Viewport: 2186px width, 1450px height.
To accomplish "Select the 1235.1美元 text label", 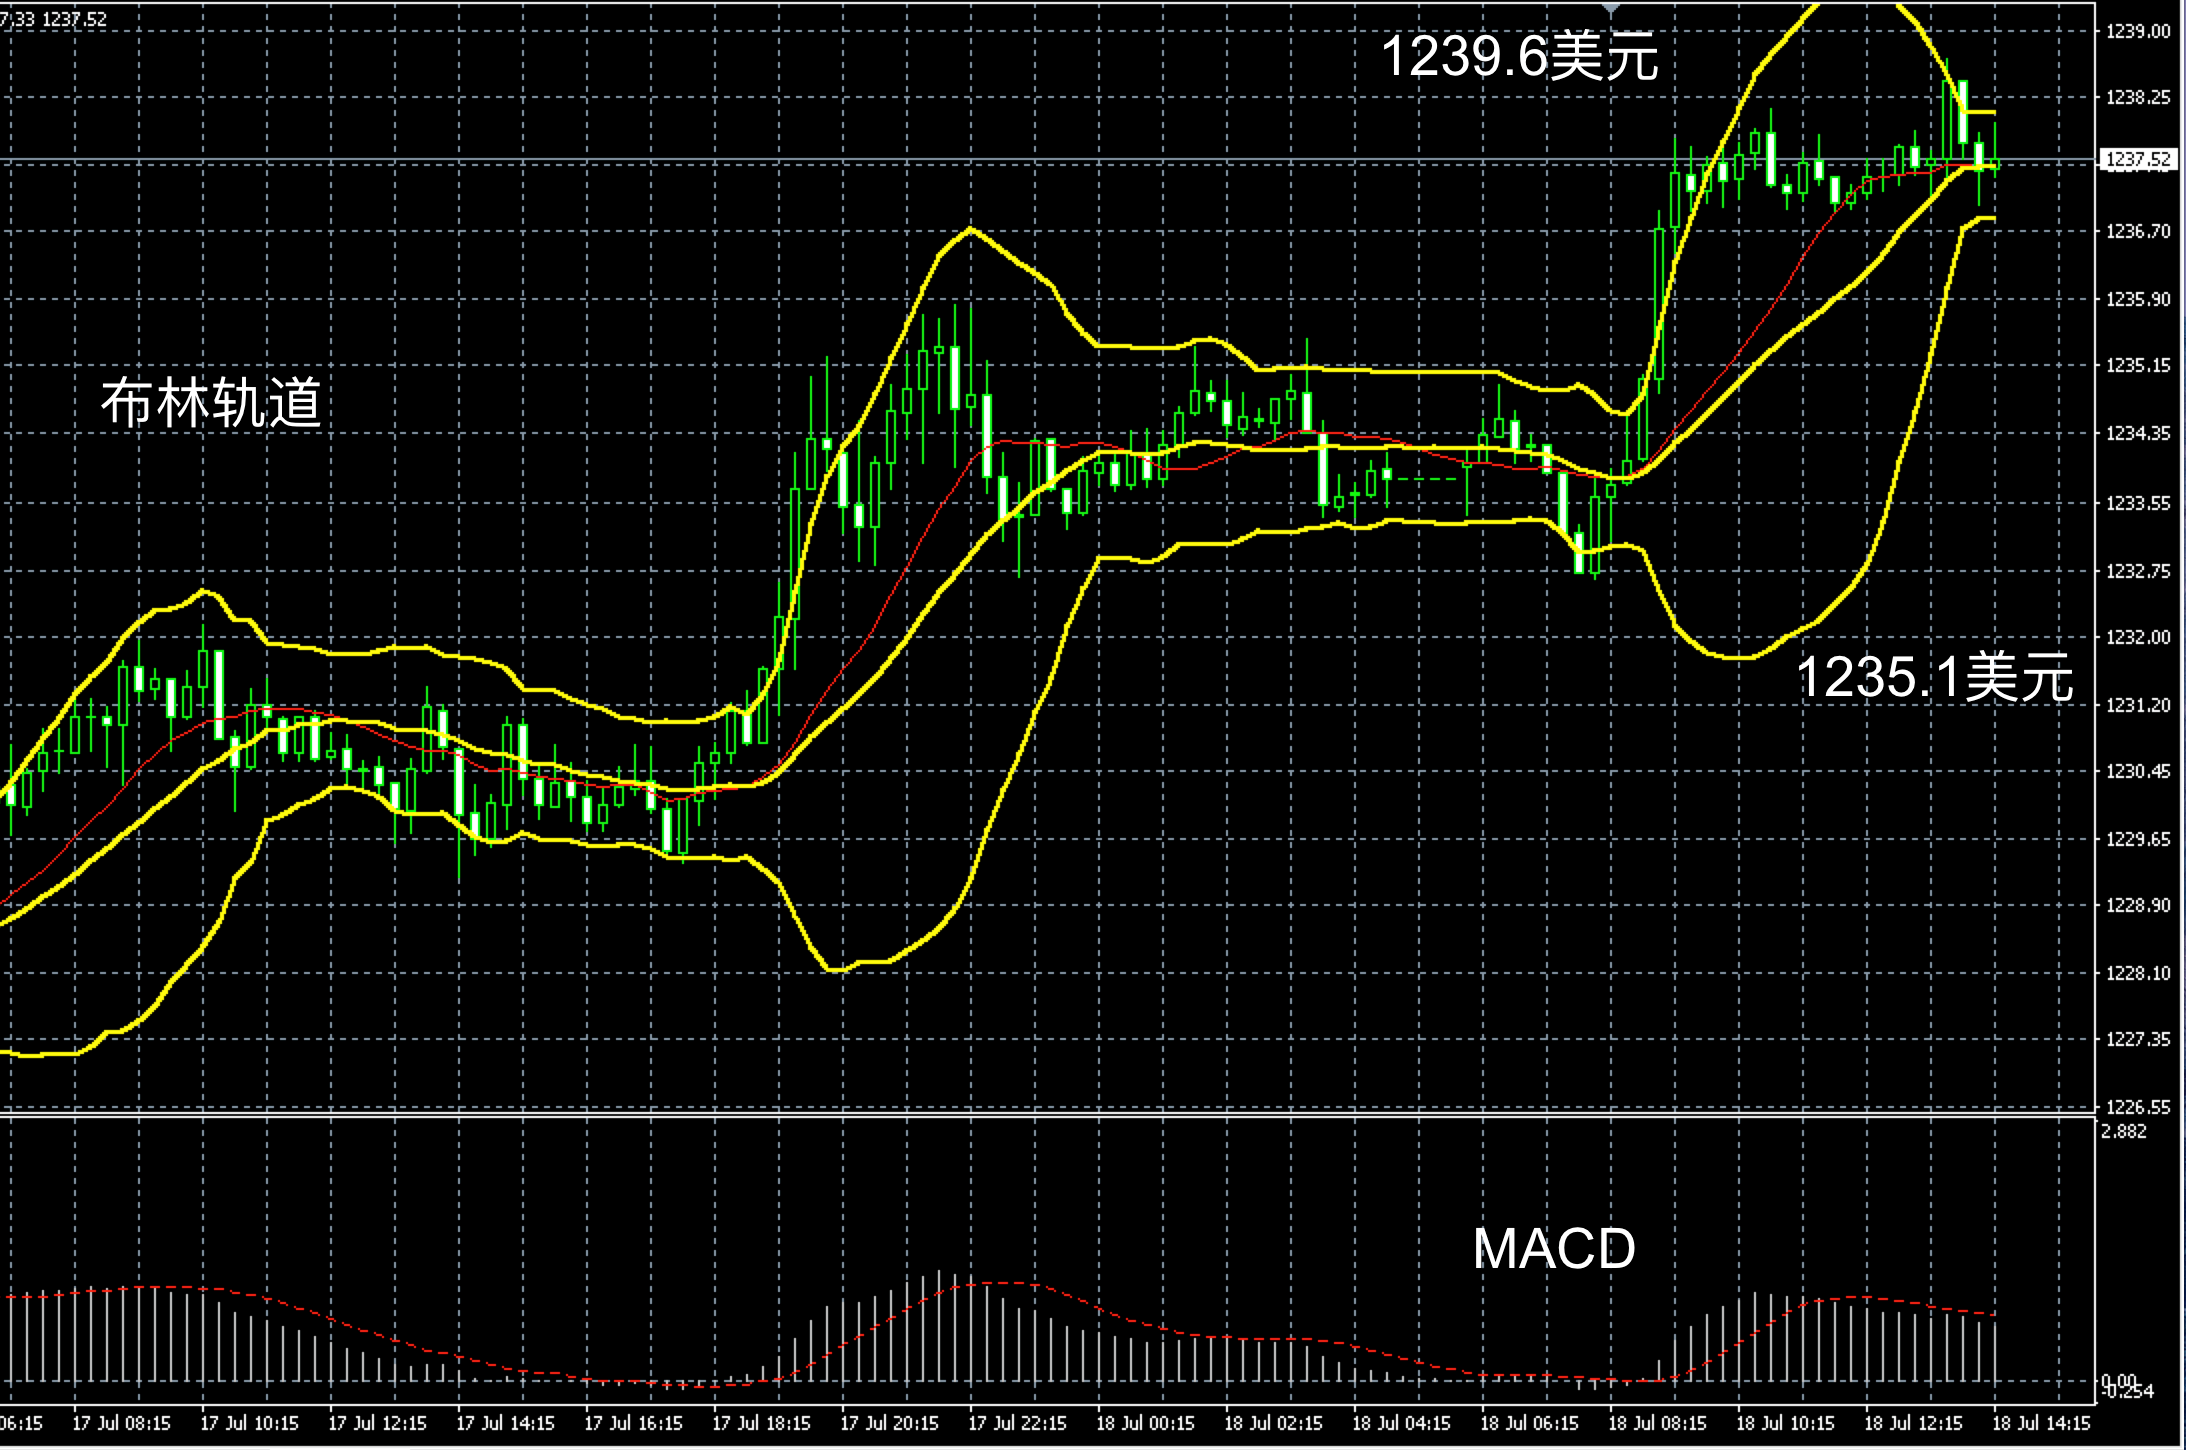I will pyautogui.click(x=1934, y=677).
